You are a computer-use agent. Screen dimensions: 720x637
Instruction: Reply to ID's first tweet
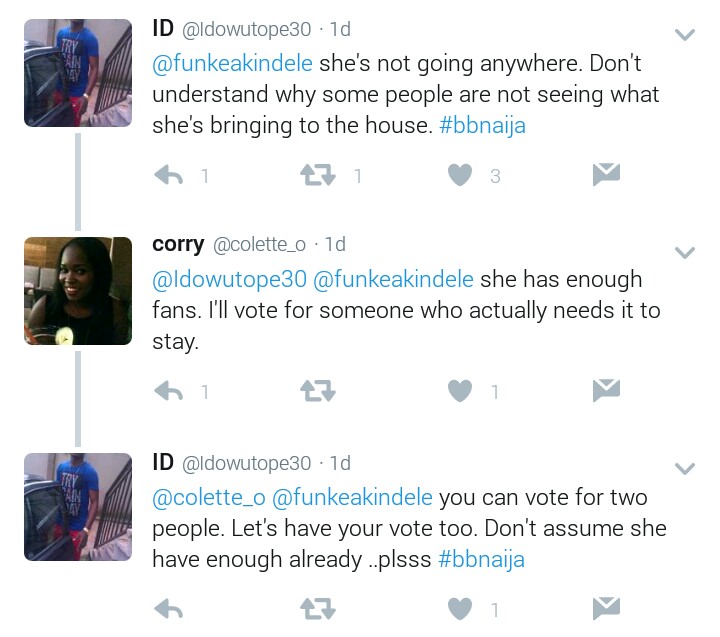click(x=171, y=176)
